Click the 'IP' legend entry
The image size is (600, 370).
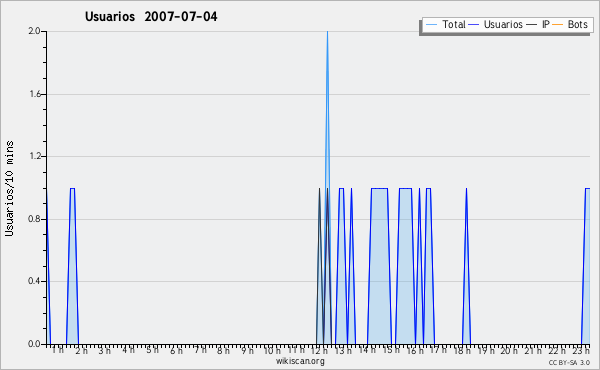pos(538,24)
